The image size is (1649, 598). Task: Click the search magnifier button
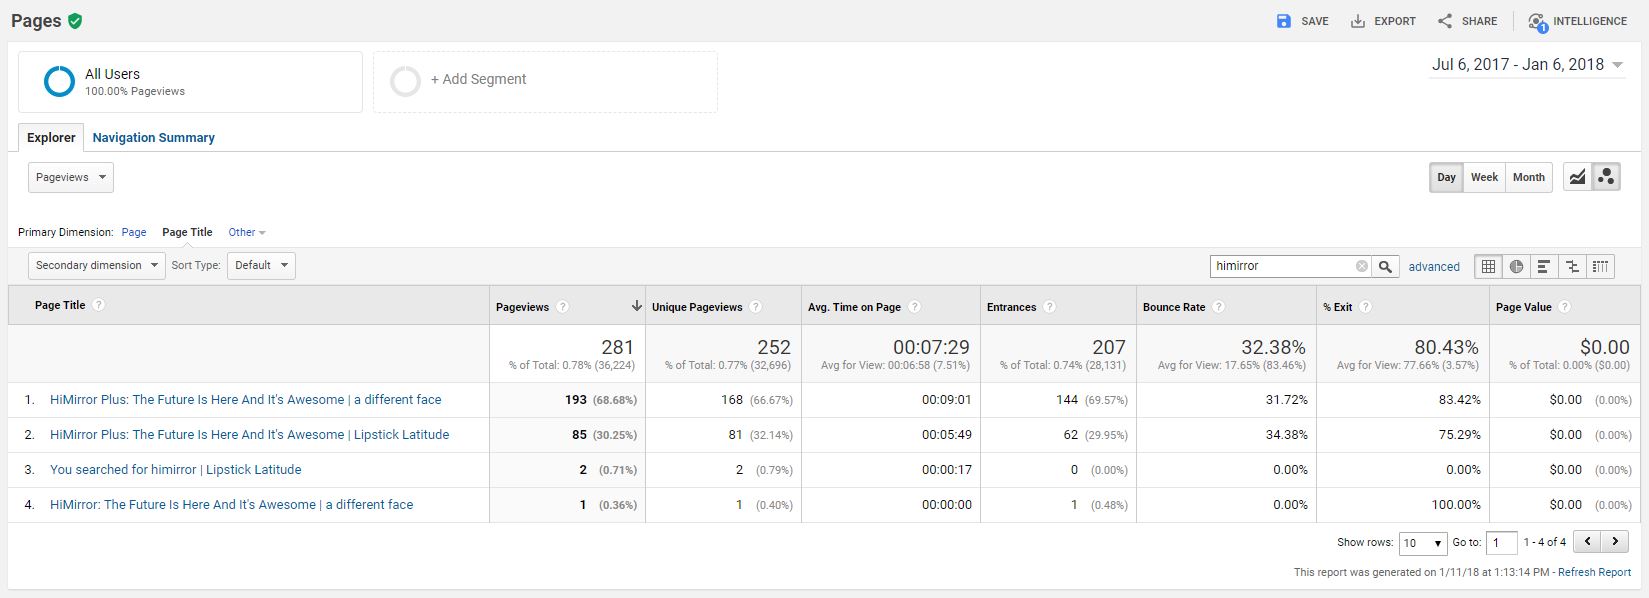coord(1385,266)
